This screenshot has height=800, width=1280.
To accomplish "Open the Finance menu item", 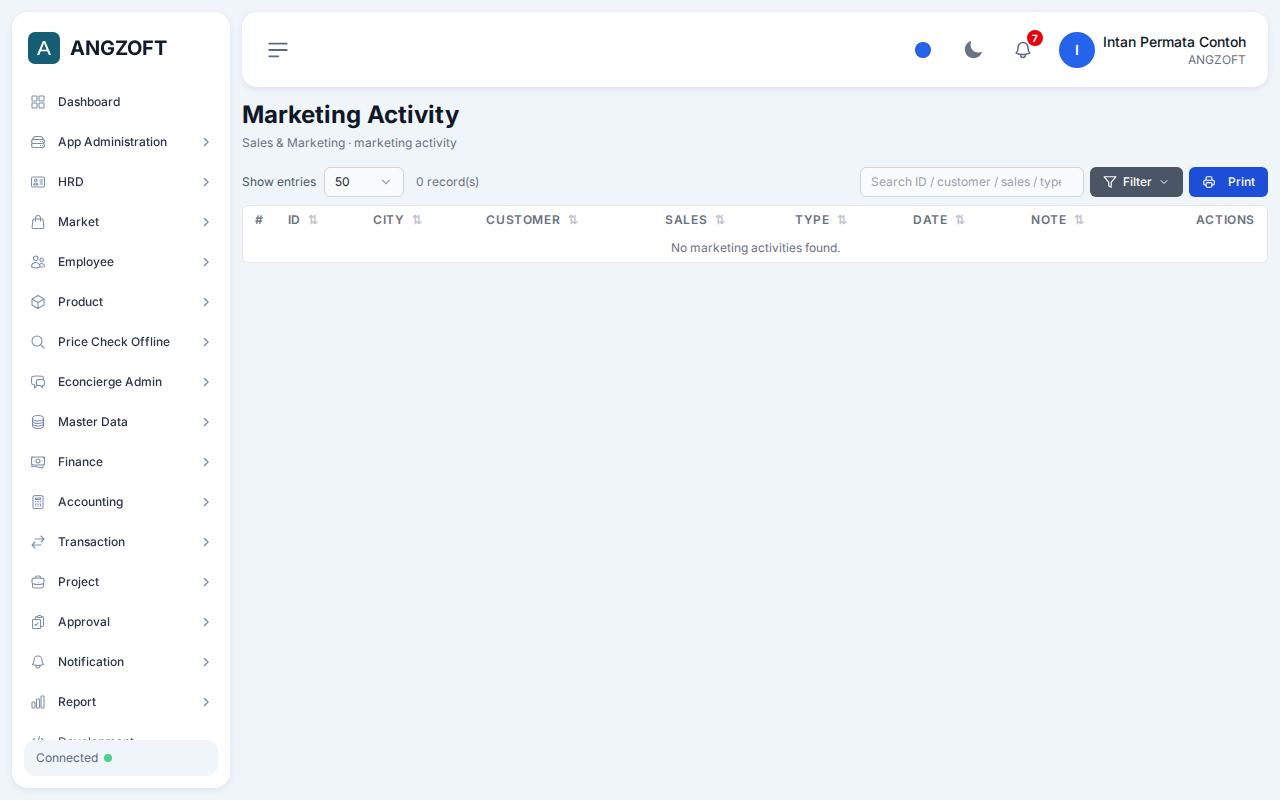I will click(x=121, y=462).
